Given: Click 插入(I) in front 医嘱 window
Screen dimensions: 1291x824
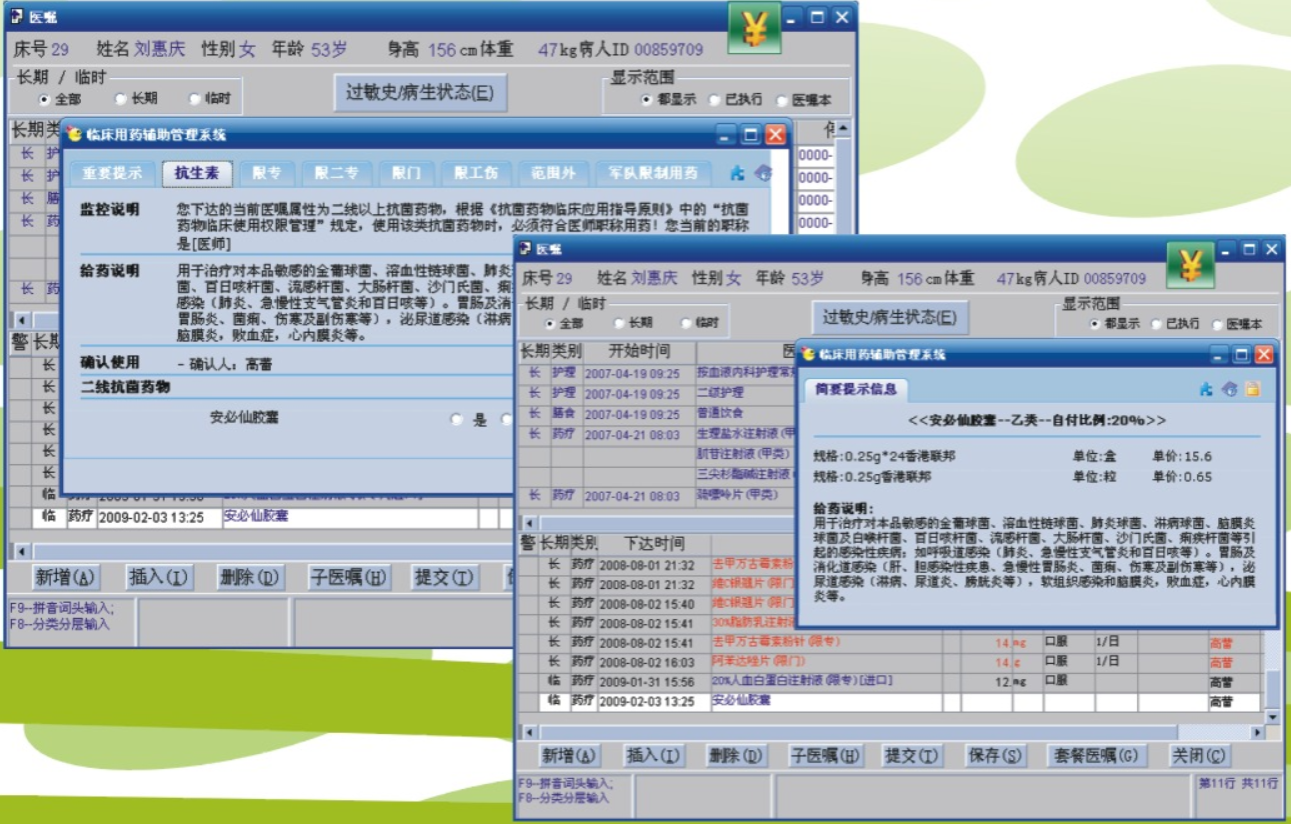Looking at the screenshot, I should (652, 756).
